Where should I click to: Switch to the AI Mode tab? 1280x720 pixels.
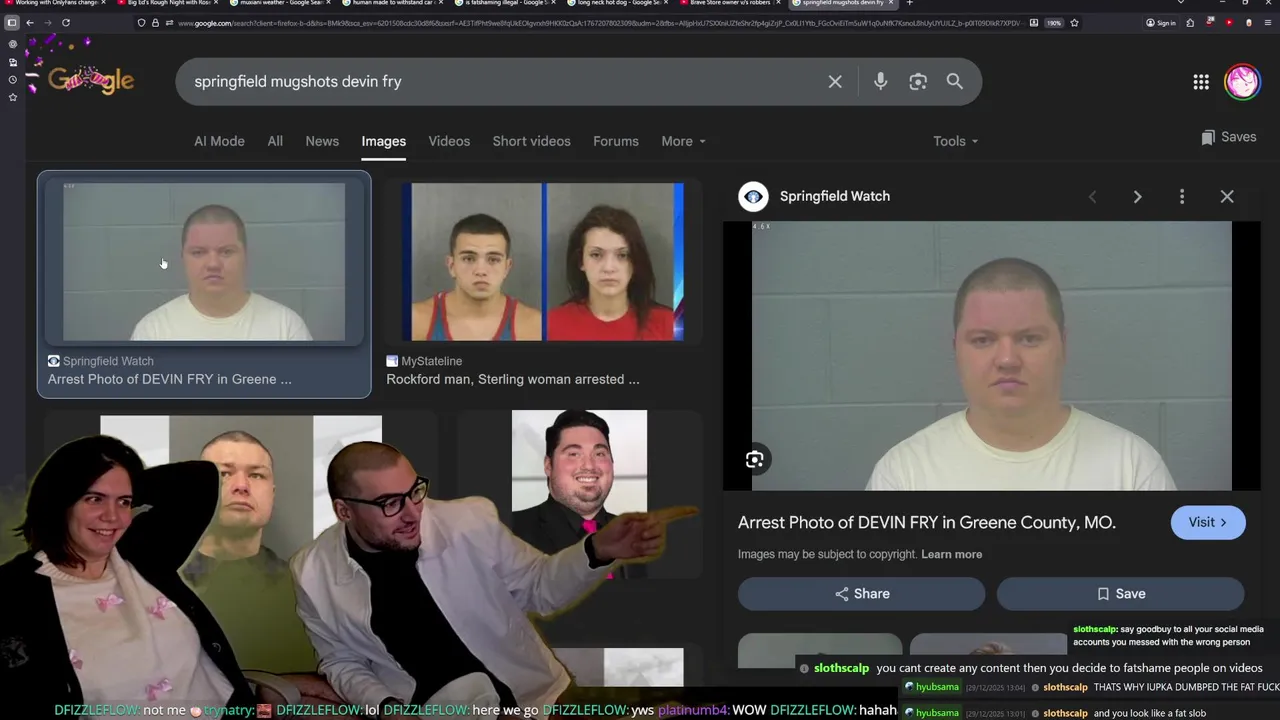[219, 141]
